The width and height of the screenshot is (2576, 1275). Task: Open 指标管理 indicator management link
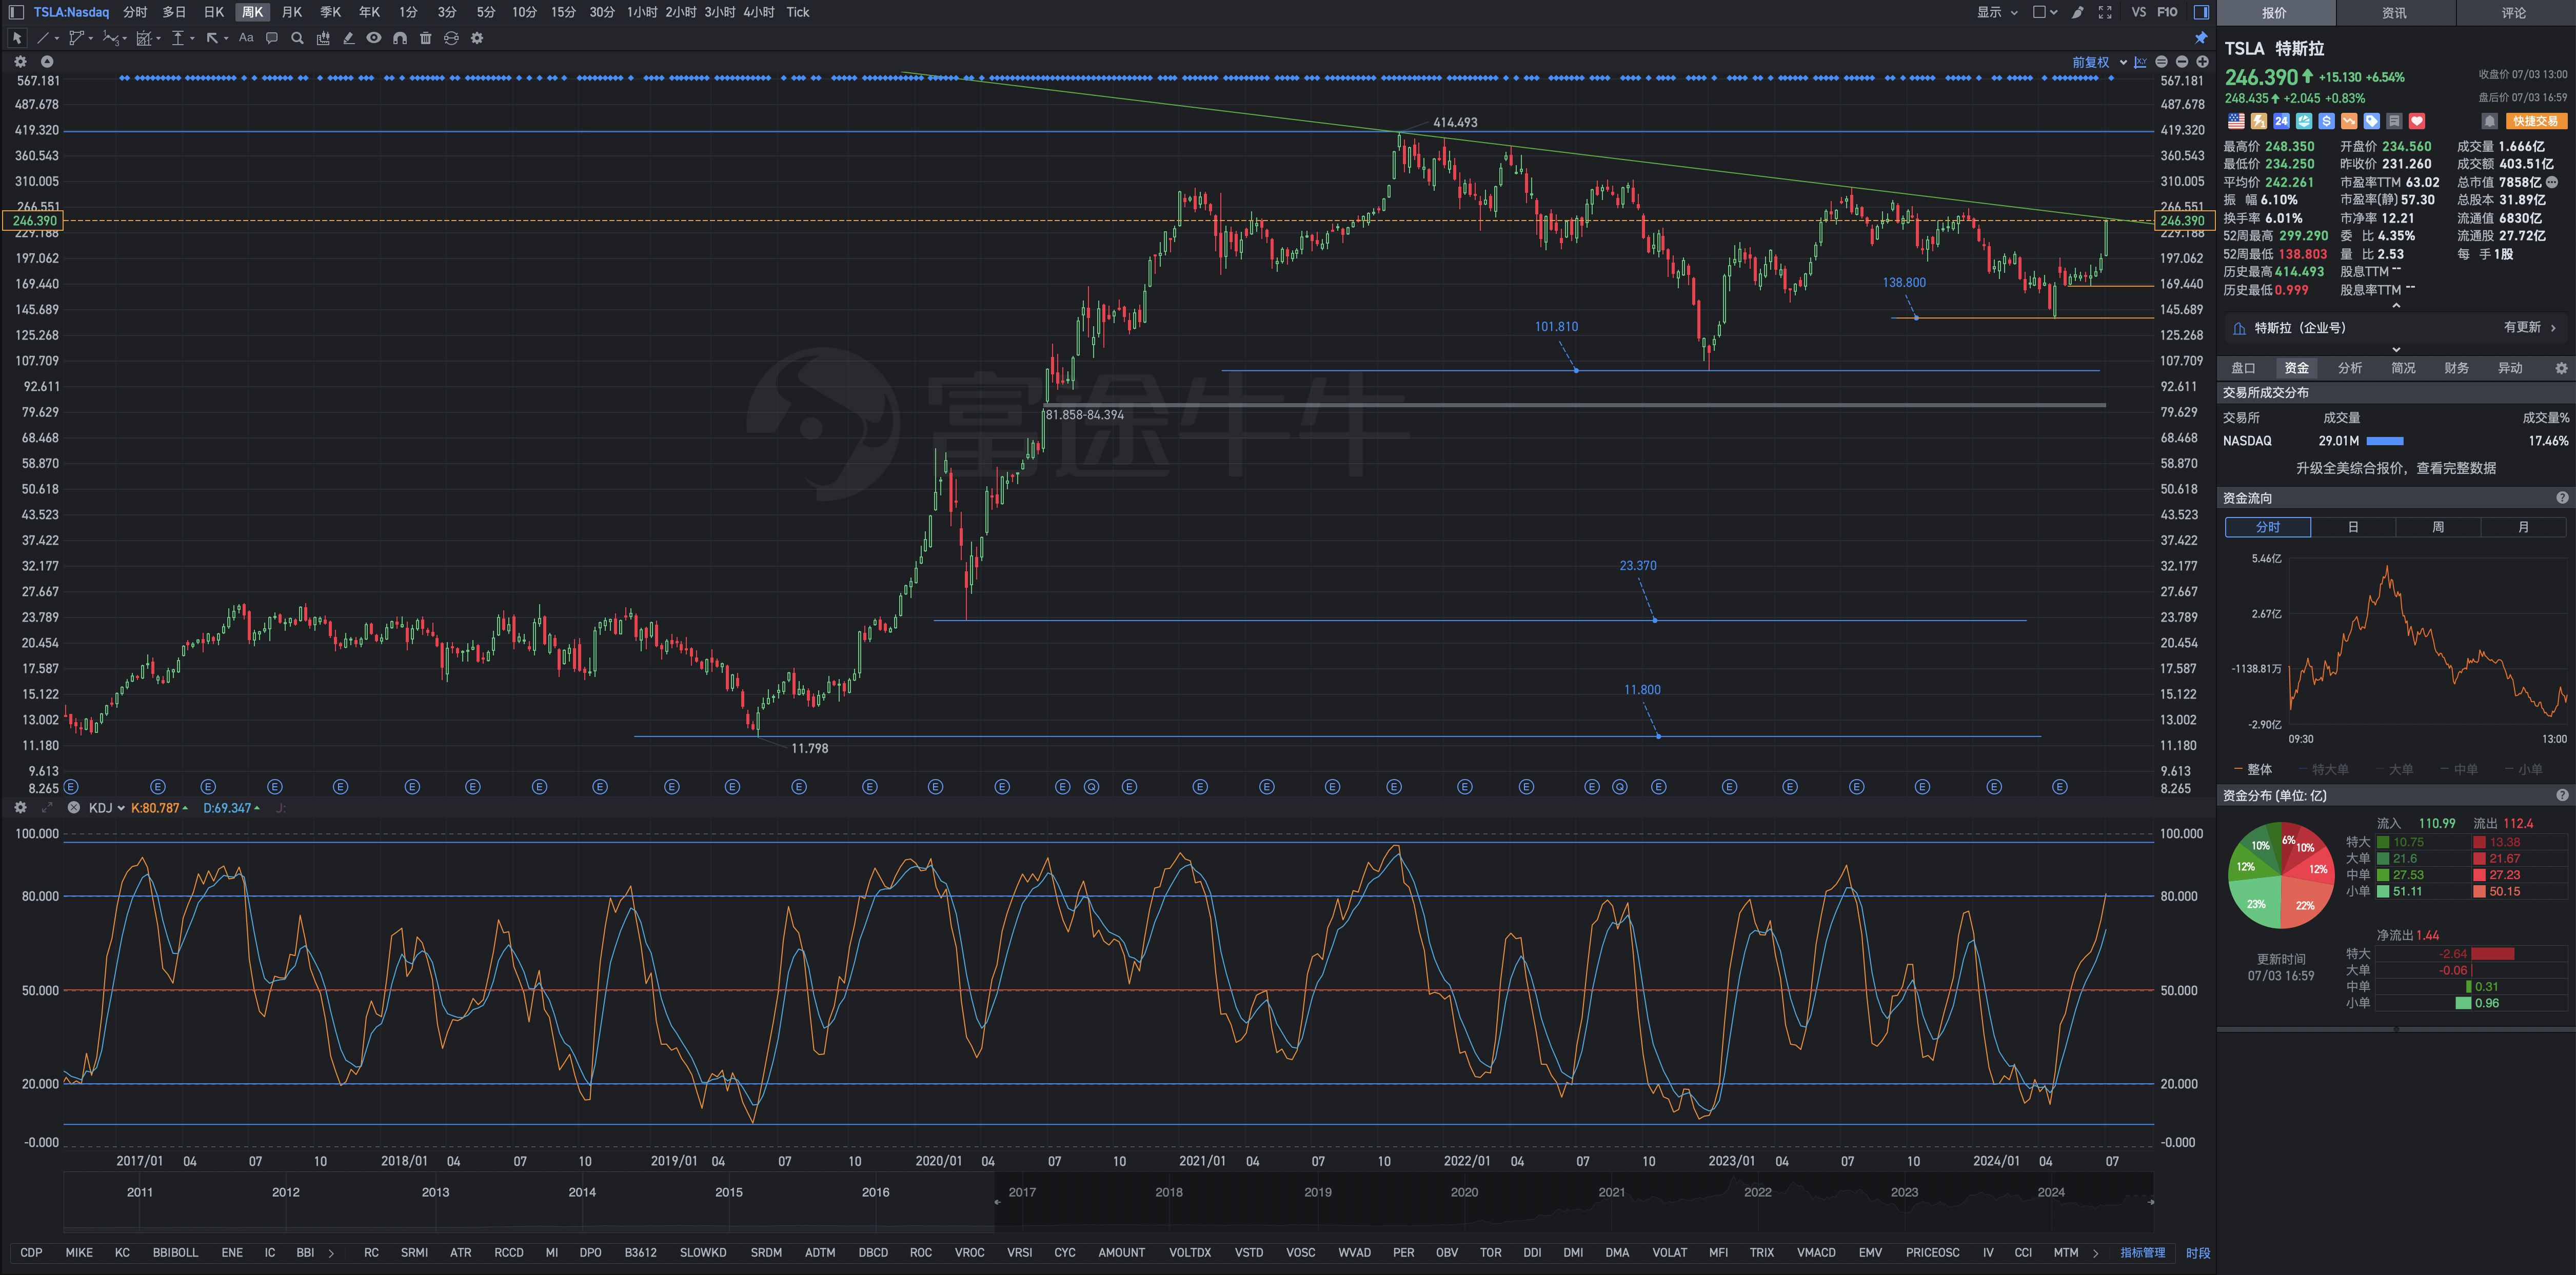[2142, 1252]
